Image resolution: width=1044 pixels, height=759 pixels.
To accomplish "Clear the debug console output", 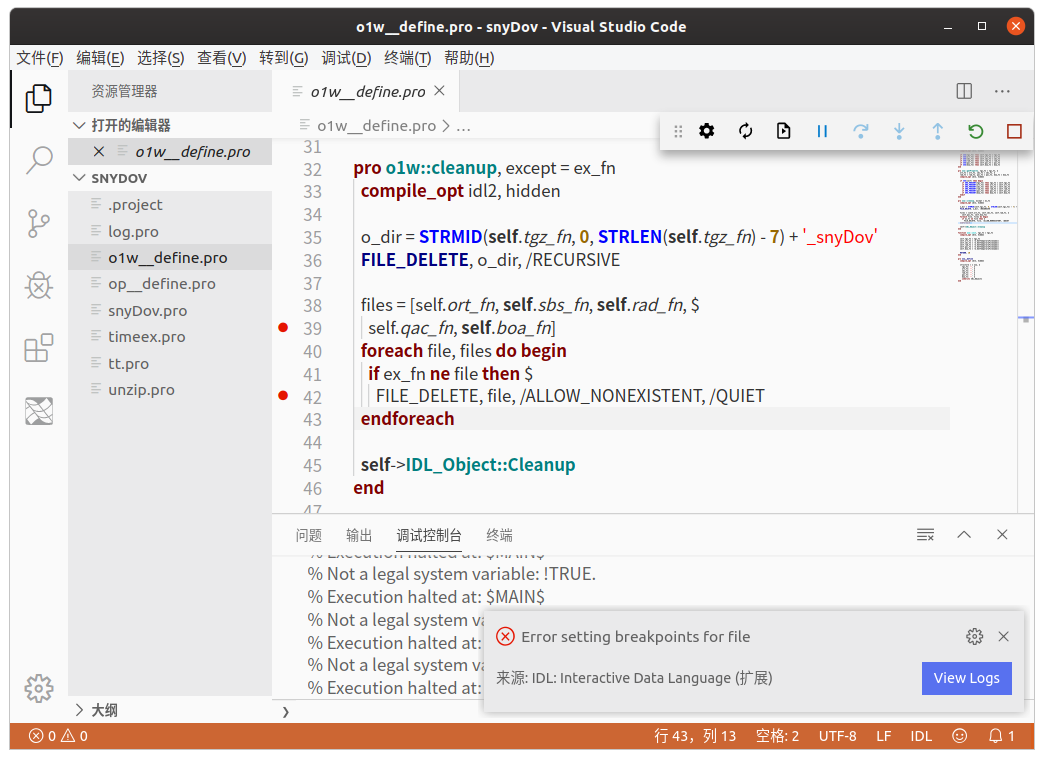I will coord(925,535).
